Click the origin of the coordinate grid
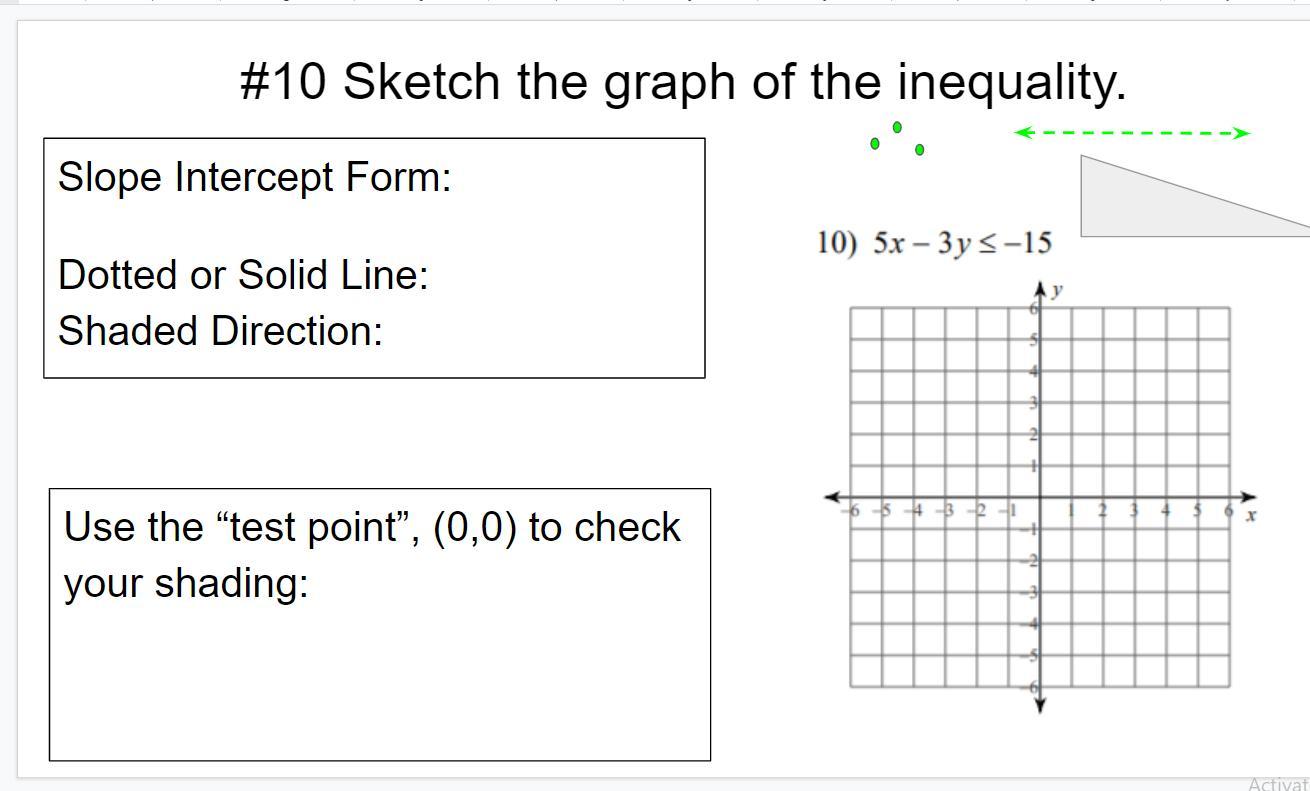The image size is (1310, 791). click(x=1040, y=497)
